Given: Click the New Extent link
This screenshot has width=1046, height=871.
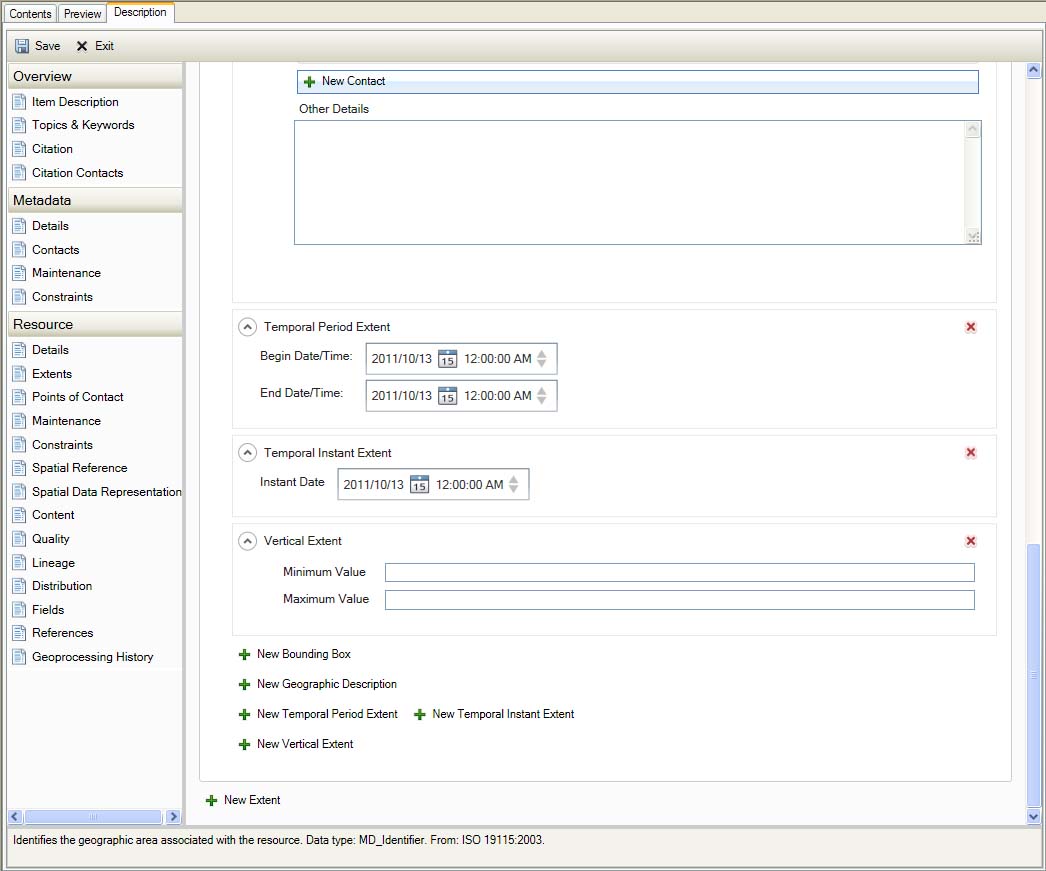Looking at the screenshot, I should pyautogui.click(x=251, y=800).
